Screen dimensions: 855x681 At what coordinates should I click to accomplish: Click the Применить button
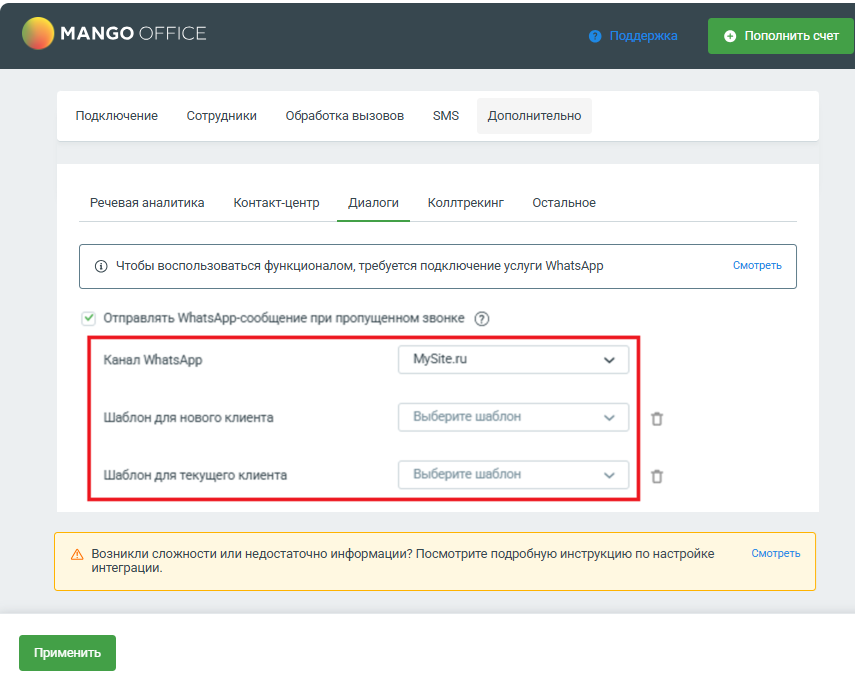tap(68, 653)
